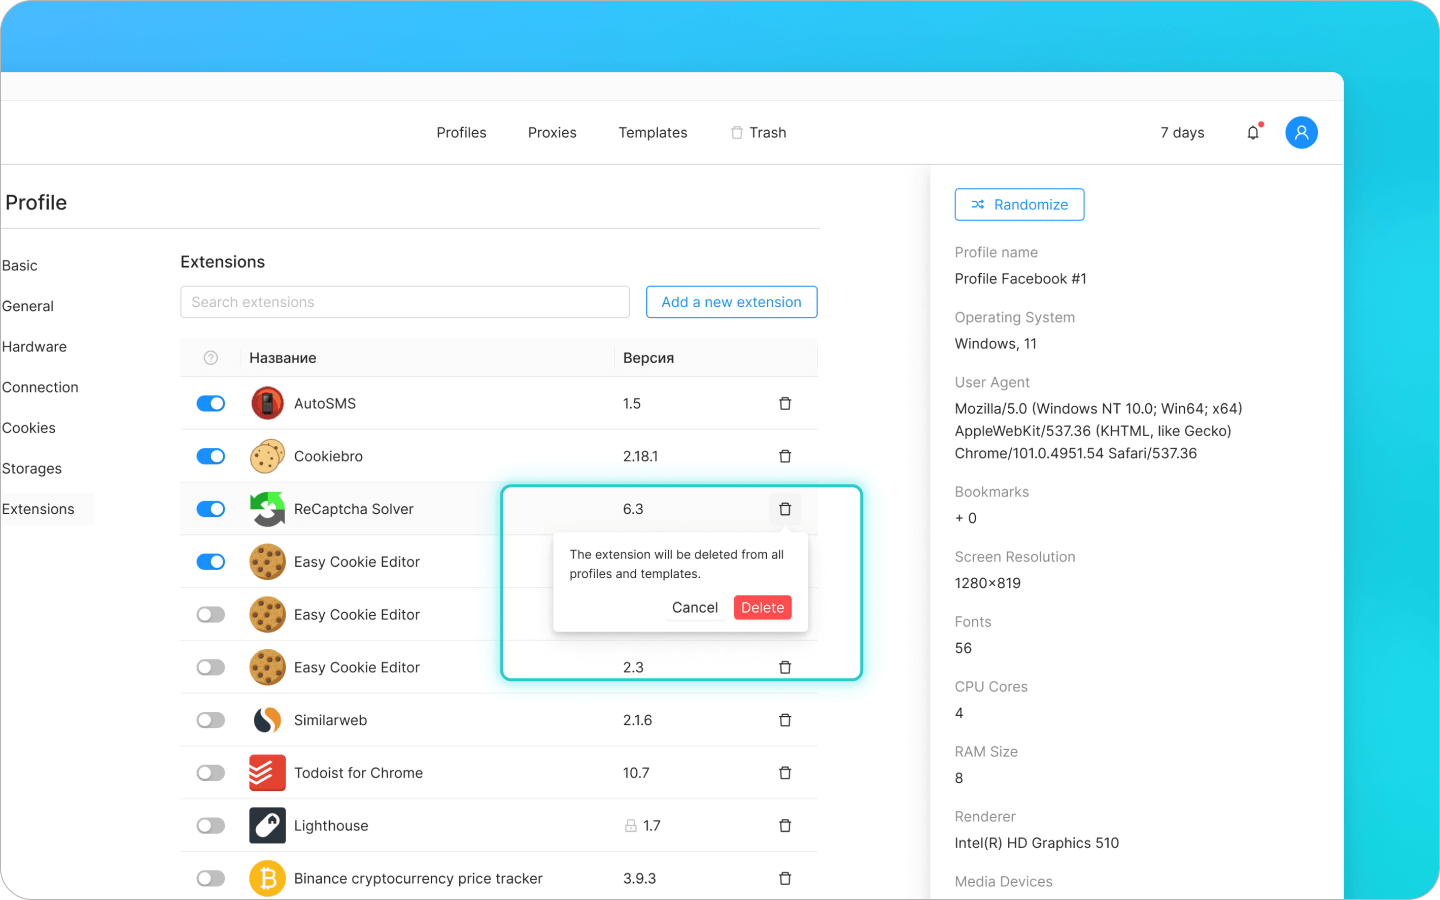The height and width of the screenshot is (900, 1440).
Task: Click the trash icon next to Similarweb
Action: pyautogui.click(x=785, y=719)
